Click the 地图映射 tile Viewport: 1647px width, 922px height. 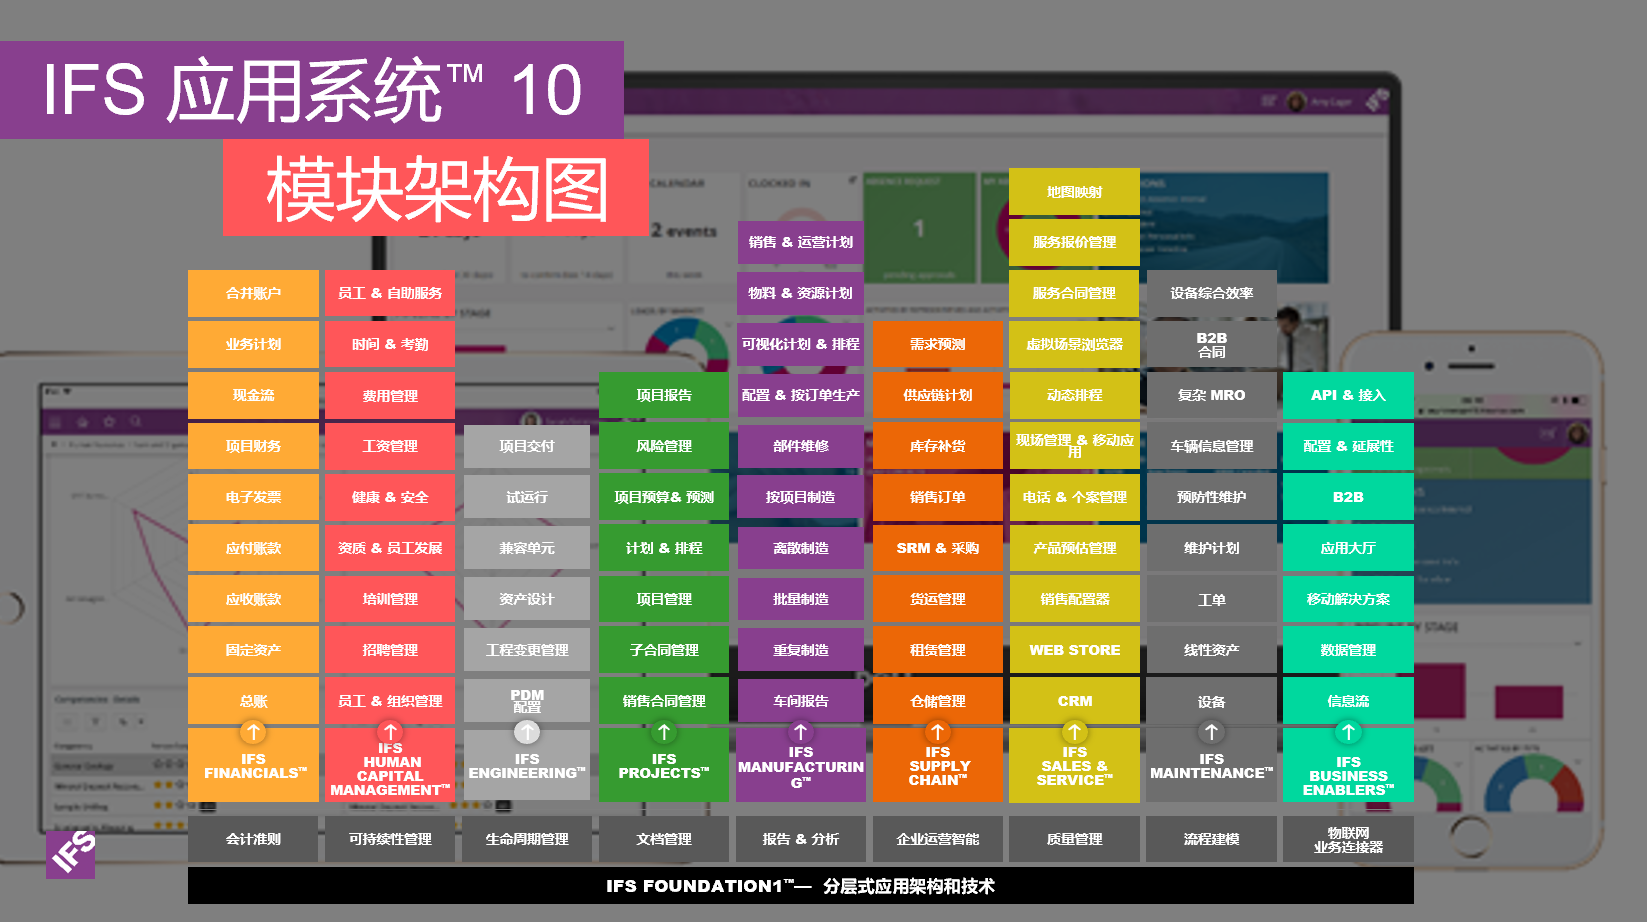pyautogui.click(x=1074, y=191)
